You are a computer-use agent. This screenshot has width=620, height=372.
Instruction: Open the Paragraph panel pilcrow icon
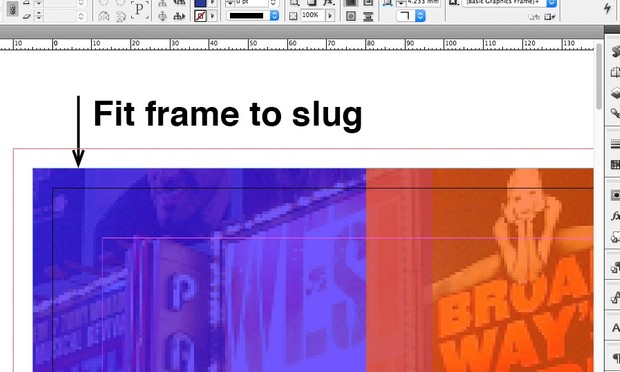pyautogui.click(x=615, y=358)
